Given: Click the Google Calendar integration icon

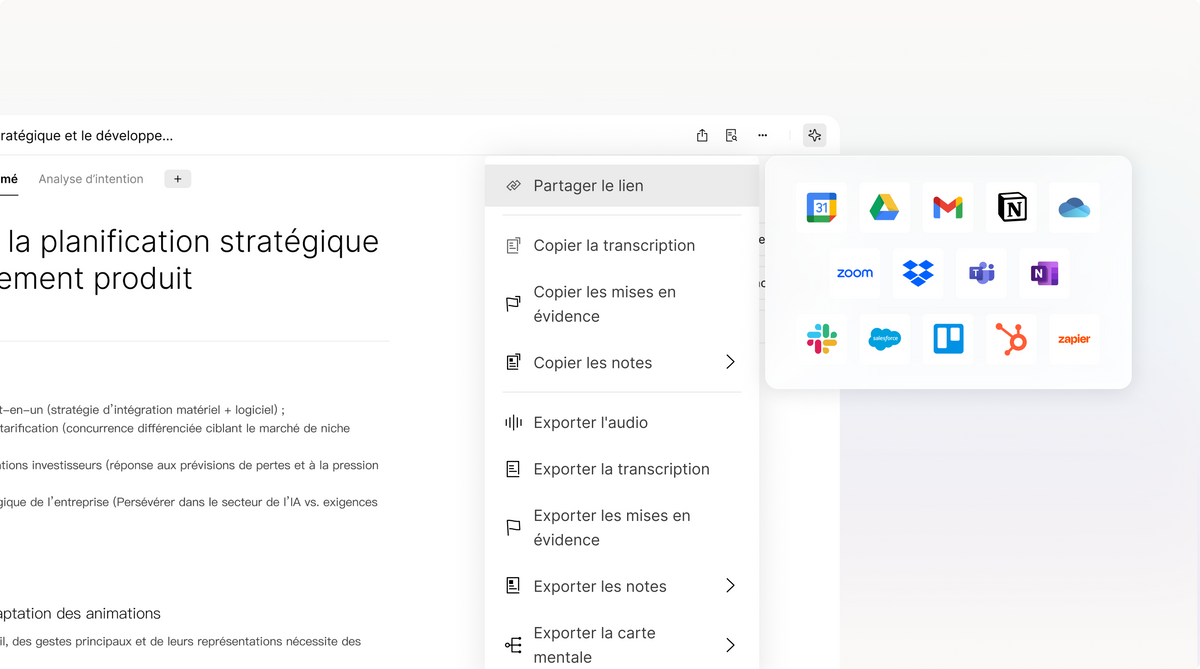Looking at the screenshot, I should click(821, 208).
